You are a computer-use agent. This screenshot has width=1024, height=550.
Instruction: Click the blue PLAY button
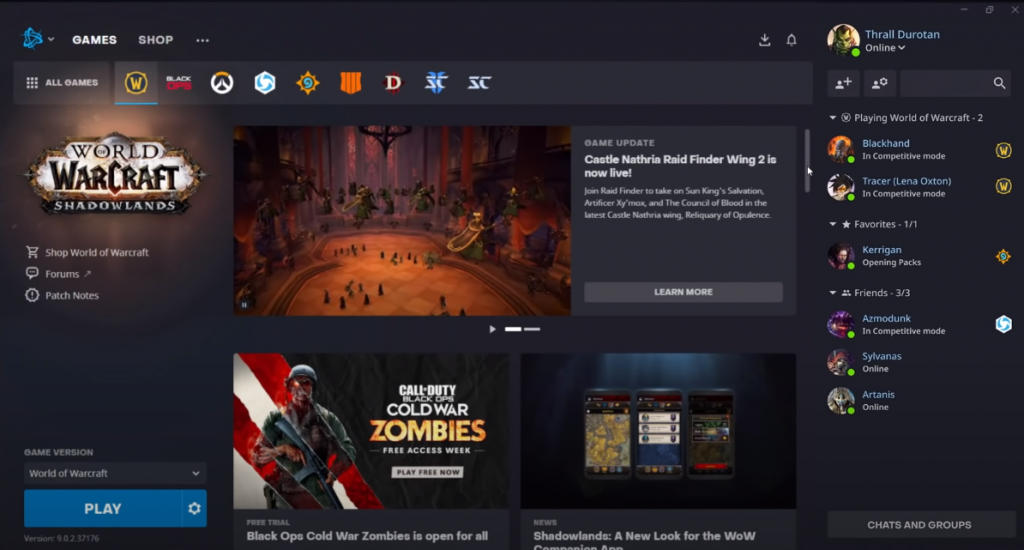103,508
